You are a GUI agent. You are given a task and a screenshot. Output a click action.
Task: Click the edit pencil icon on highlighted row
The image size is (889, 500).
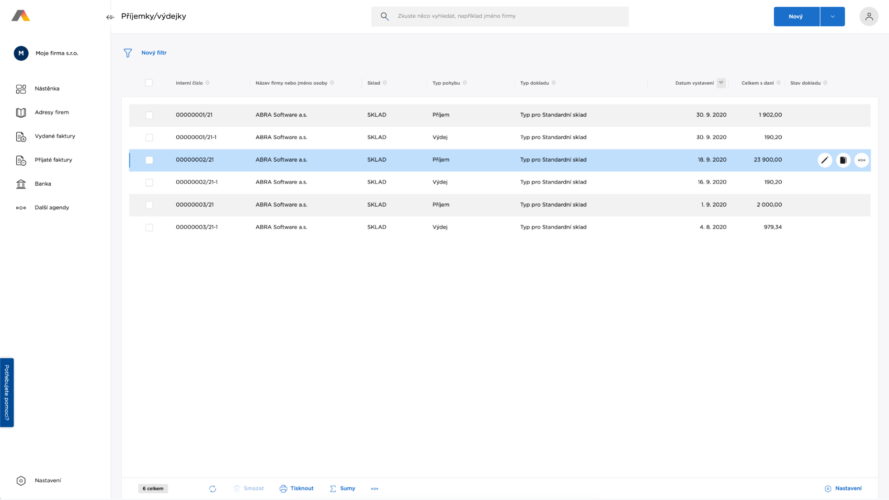pos(824,160)
